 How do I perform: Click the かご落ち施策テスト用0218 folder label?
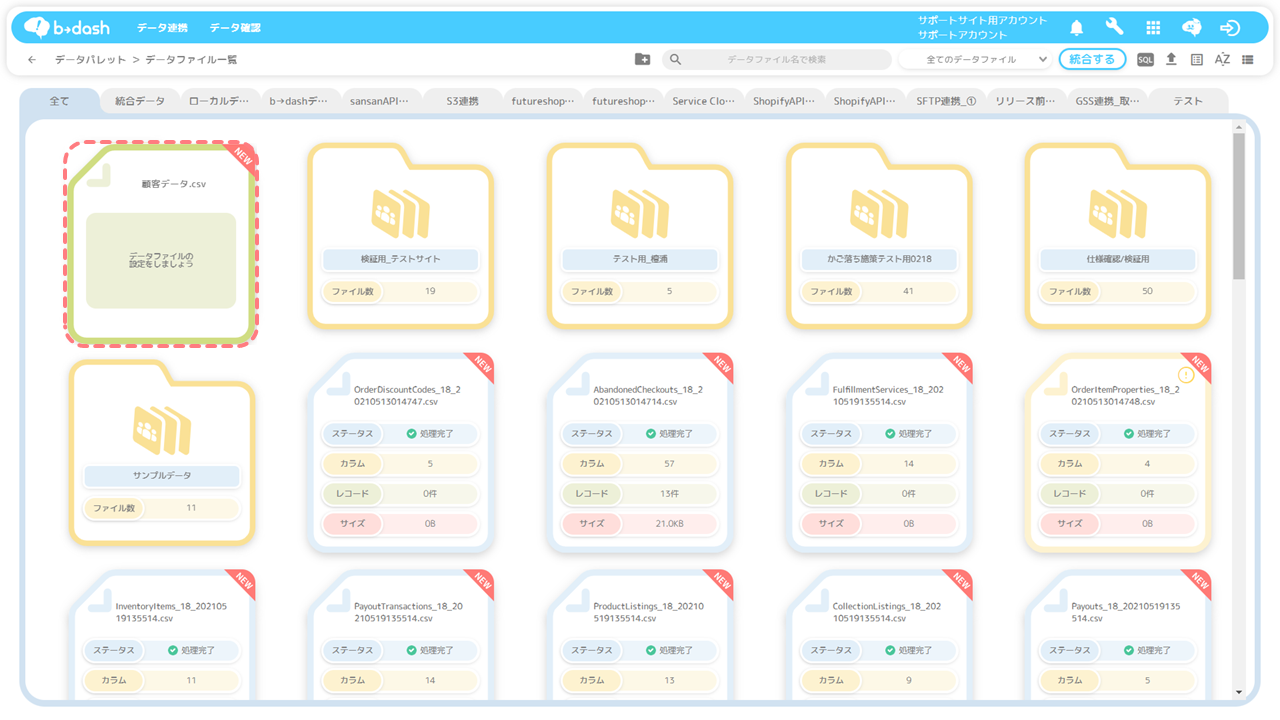(x=879, y=259)
